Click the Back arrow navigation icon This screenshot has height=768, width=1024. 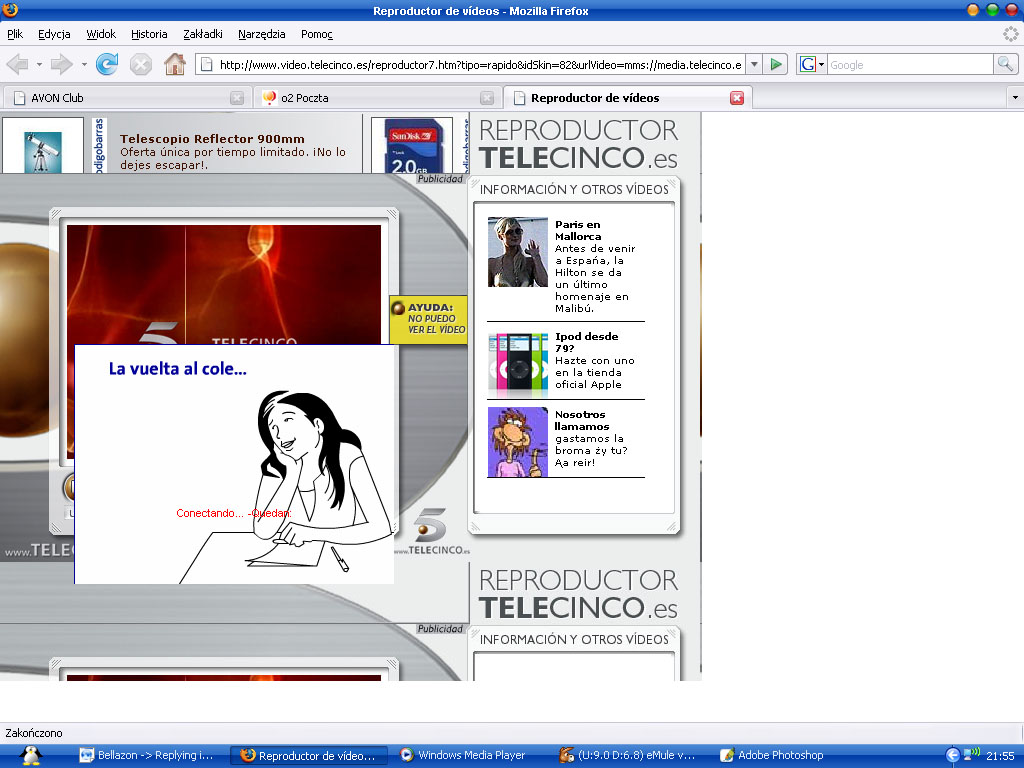tap(17, 64)
